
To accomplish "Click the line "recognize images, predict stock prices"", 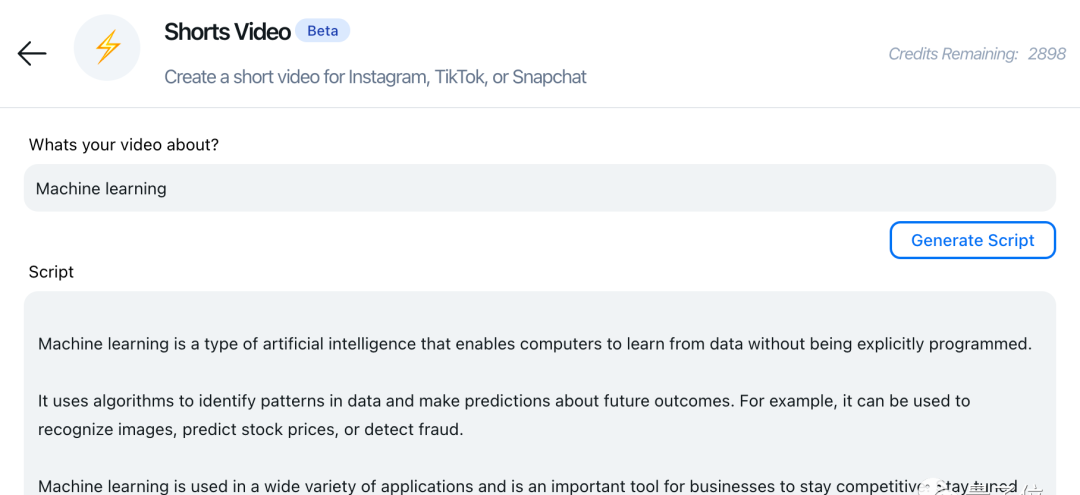I will (251, 430).
